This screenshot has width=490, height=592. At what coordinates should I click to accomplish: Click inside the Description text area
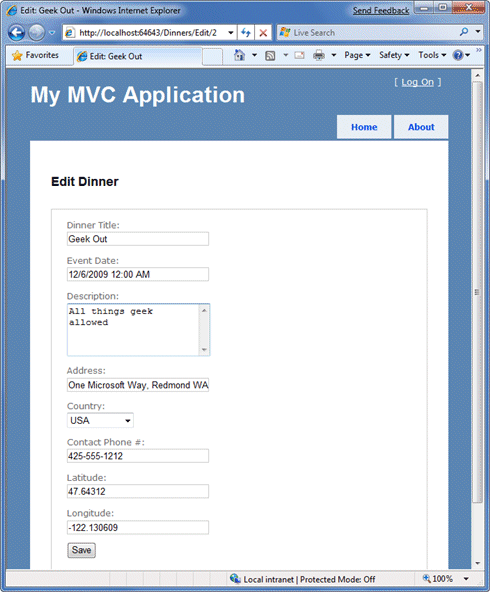[133, 330]
